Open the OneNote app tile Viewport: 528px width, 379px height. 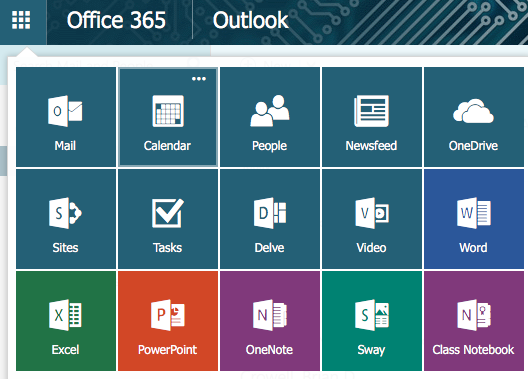[270, 321]
